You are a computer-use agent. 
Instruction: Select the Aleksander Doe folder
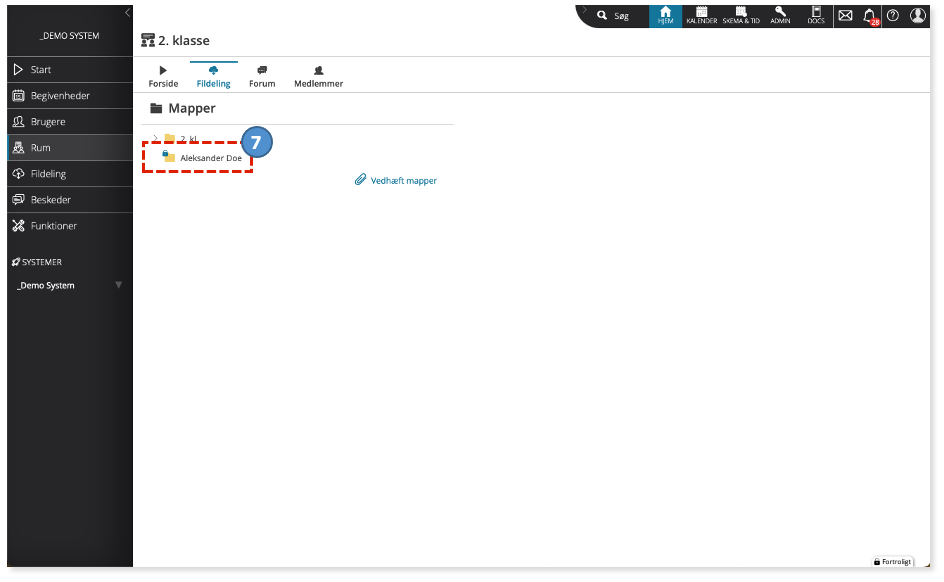pos(202,158)
